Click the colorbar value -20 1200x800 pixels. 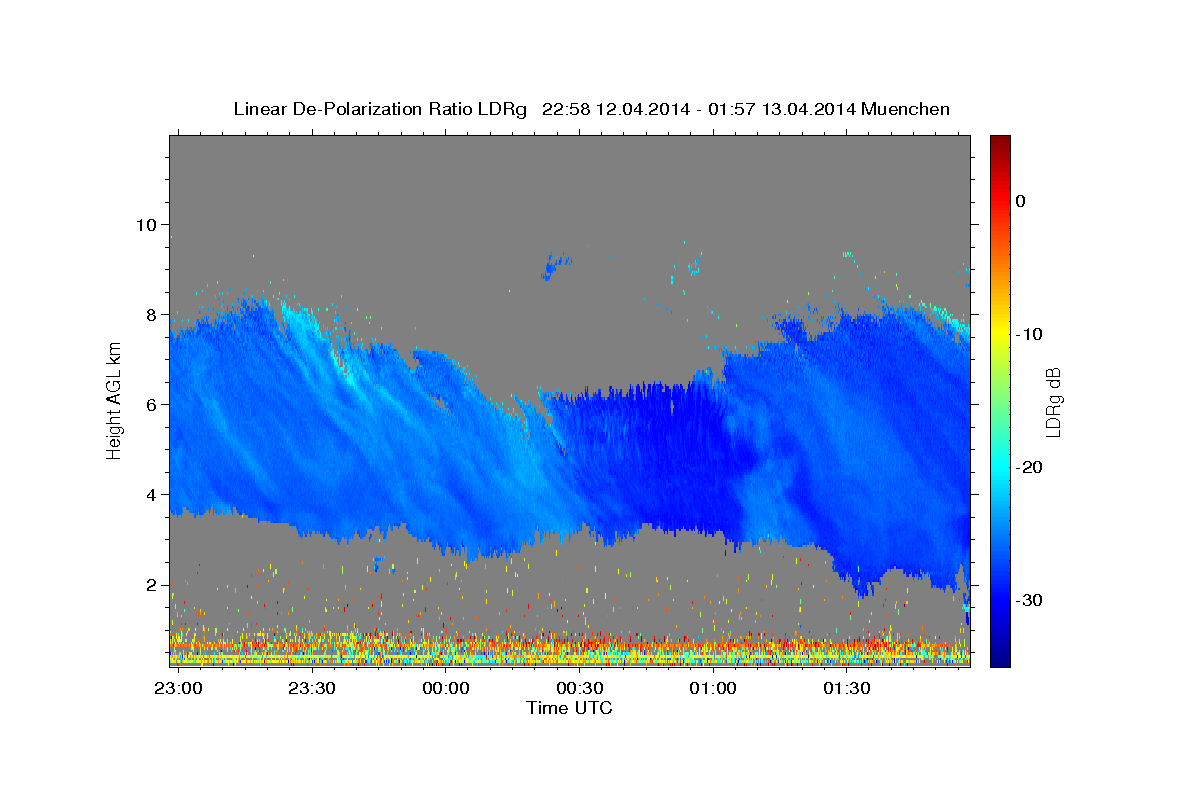point(1029,467)
